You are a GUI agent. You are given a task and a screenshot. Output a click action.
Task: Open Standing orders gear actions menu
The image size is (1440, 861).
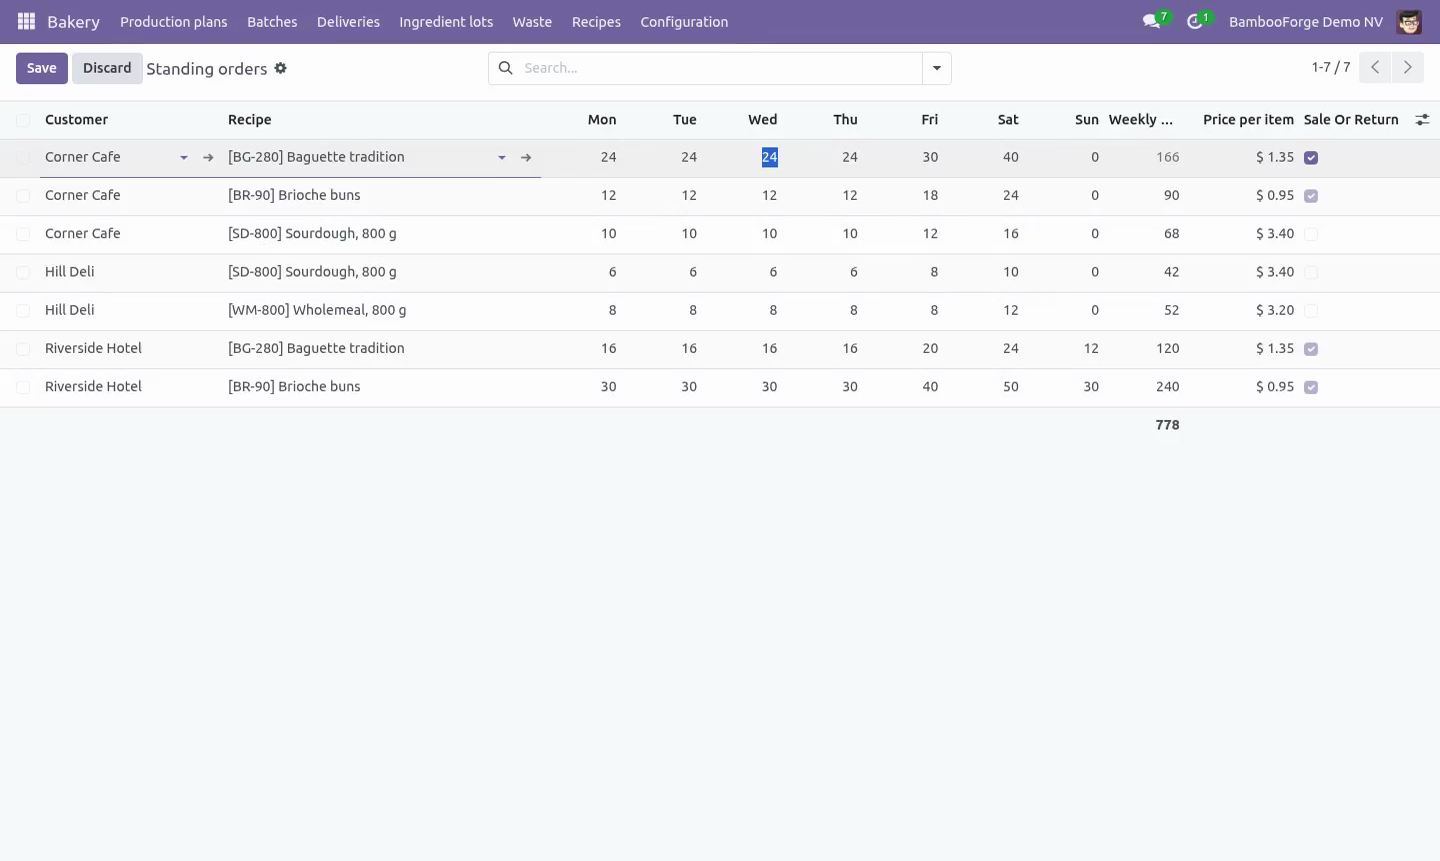[x=281, y=68]
